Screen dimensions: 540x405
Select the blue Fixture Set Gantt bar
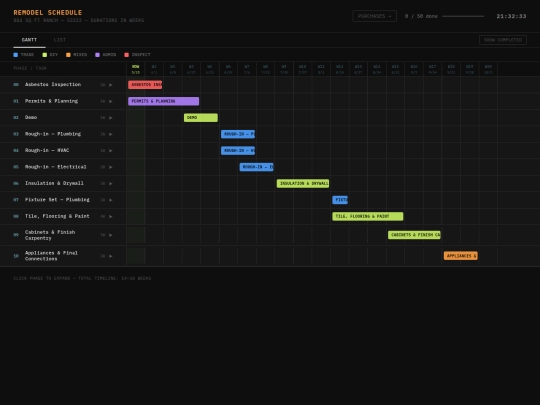tap(340, 200)
